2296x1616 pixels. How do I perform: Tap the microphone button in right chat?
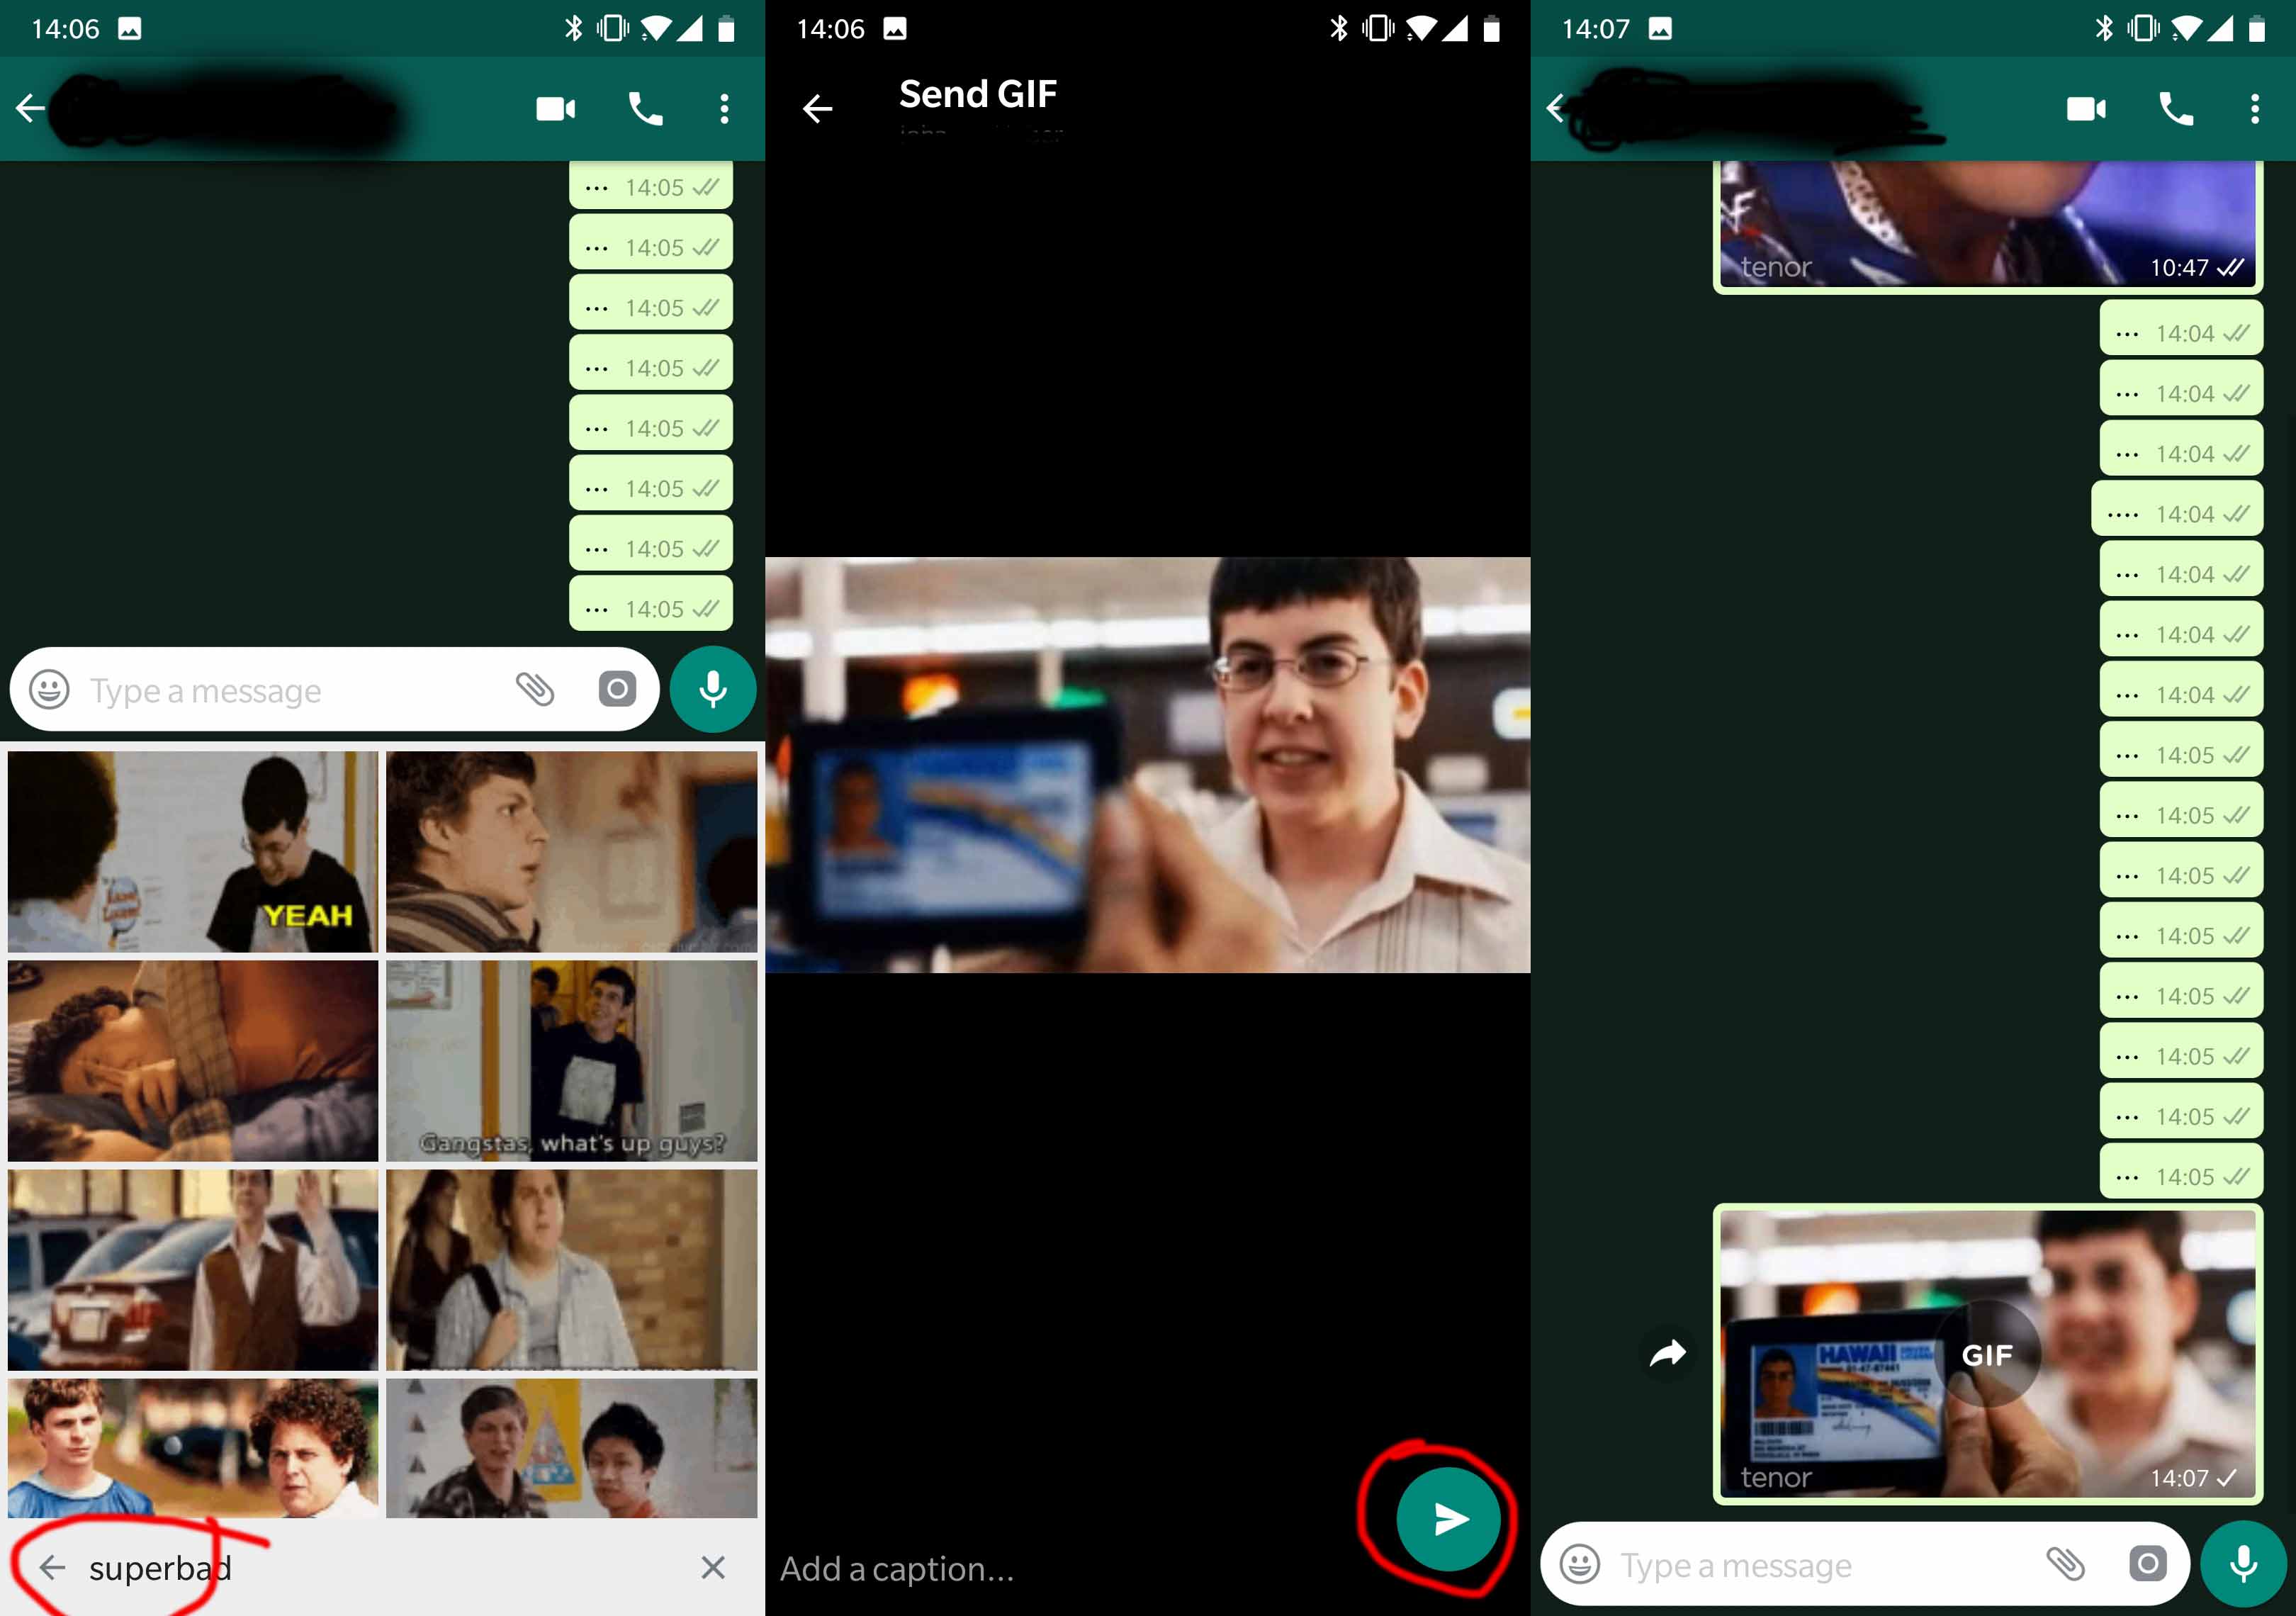pyautogui.click(x=2243, y=1564)
